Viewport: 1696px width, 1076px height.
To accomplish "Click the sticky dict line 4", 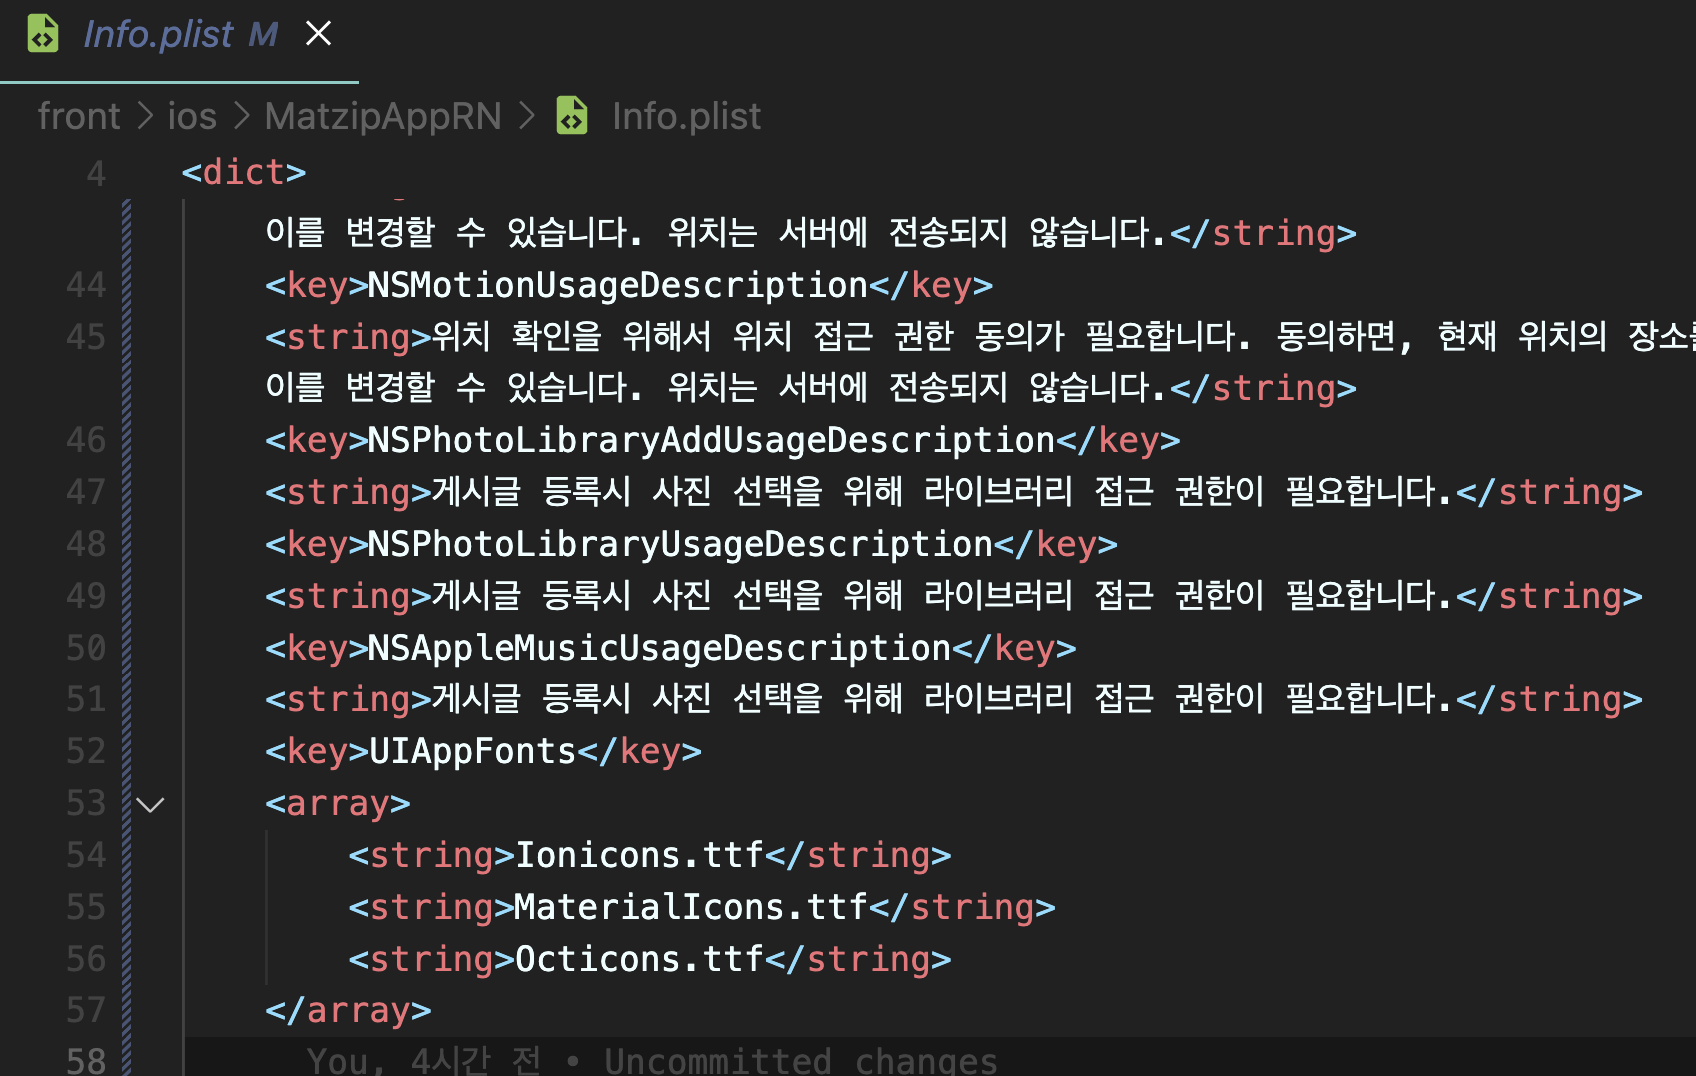I will coord(244,172).
